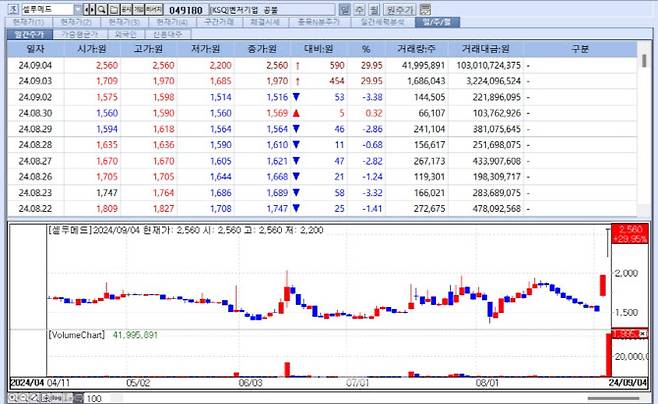Switch to the 현재가(2) tab
This screenshot has height=404, width=658.
tap(76, 22)
